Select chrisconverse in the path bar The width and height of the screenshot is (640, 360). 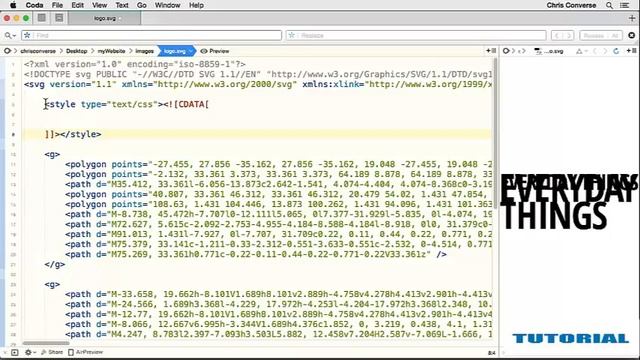[38, 51]
